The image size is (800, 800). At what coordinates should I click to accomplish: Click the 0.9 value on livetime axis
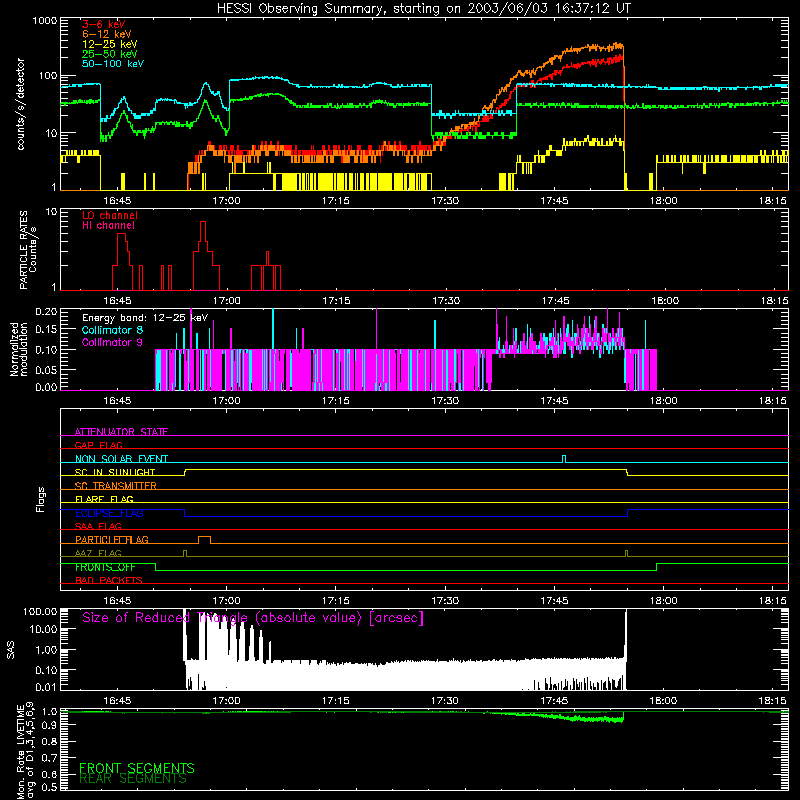click(49, 725)
